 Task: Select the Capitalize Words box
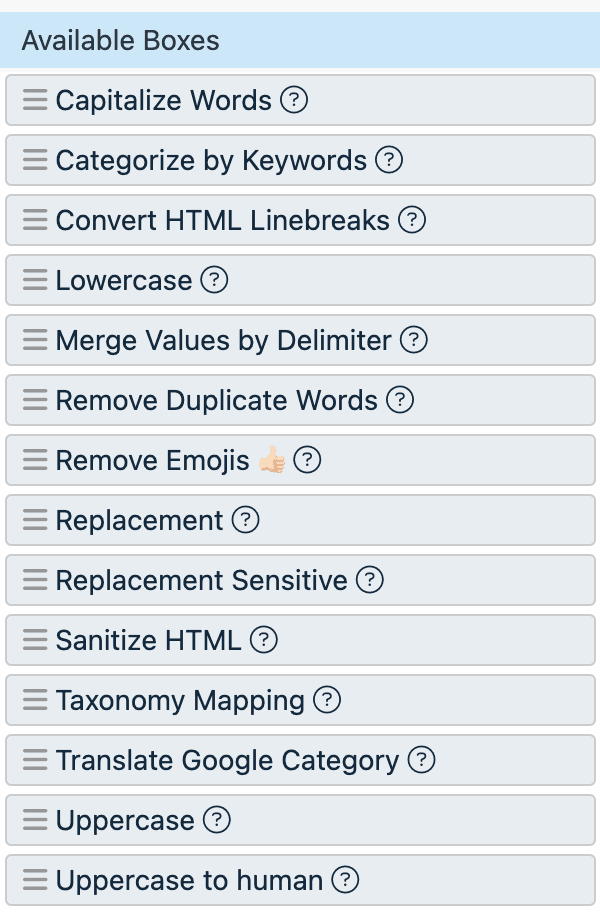(x=164, y=100)
